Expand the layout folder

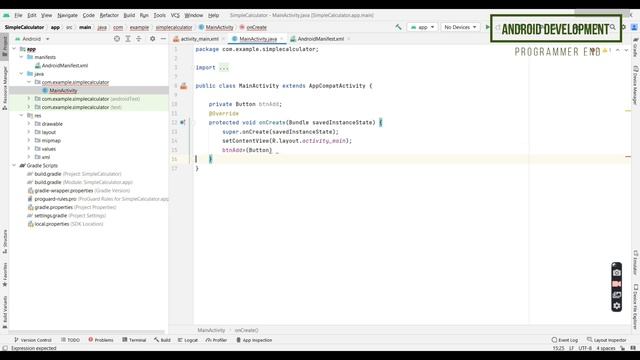click(x=29, y=132)
